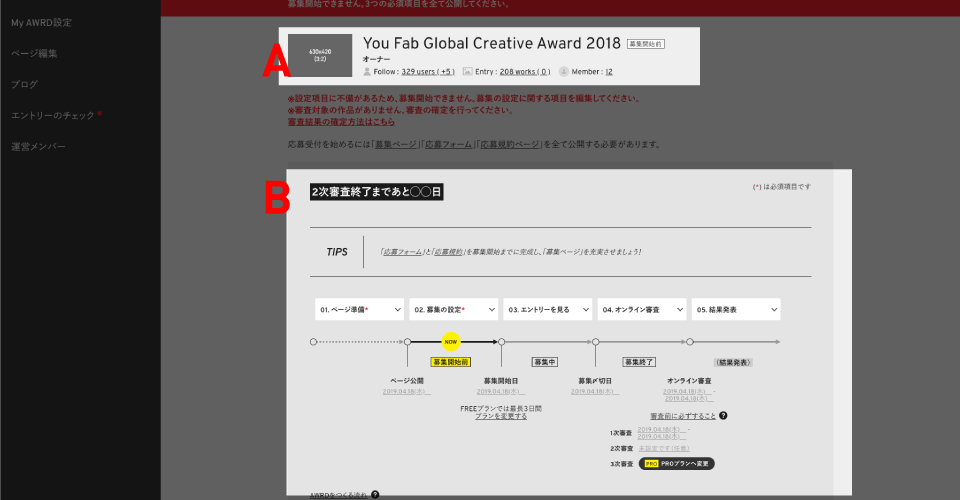The image size is (960, 500).
Task: Click the yellow 募集開始前 status label
Action: 451,362
